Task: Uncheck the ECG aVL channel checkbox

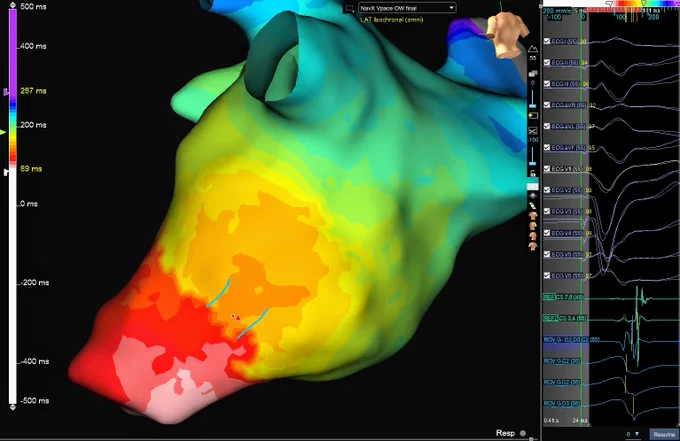Action: click(x=547, y=126)
